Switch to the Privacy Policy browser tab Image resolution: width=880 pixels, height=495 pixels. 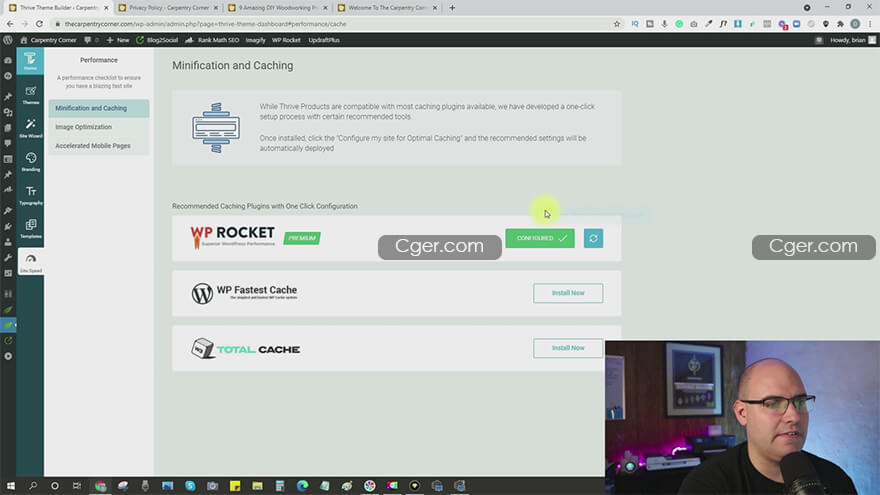169,8
